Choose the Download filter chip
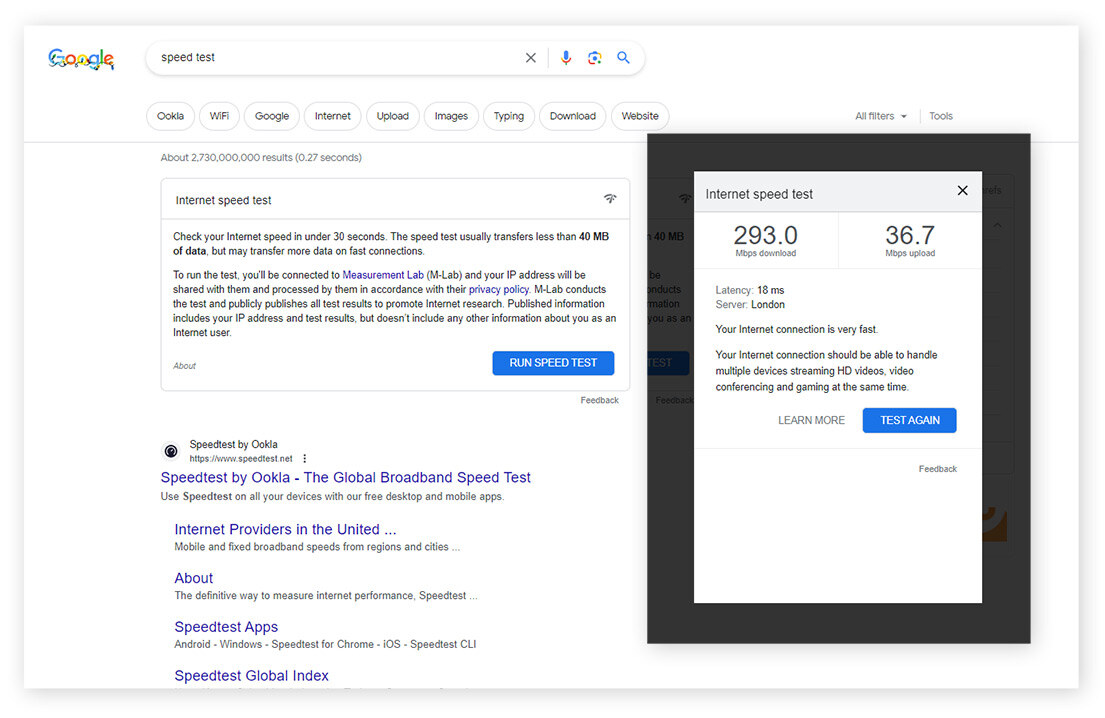 (572, 116)
